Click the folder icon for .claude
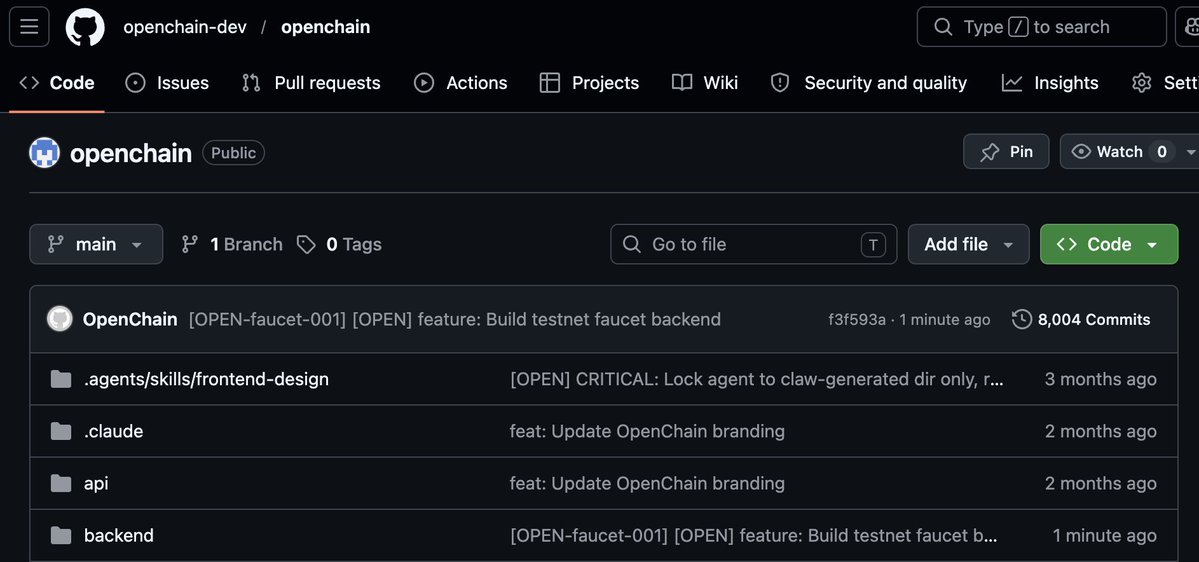1199x562 pixels. [x=61, y=431]
